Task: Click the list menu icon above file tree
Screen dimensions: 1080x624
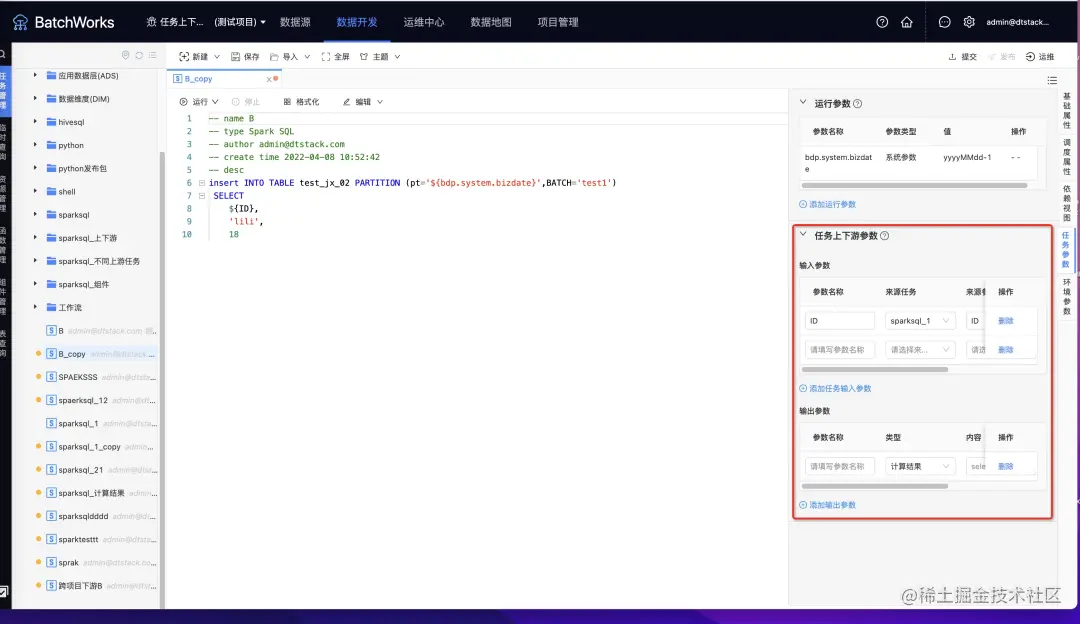Action: point(152,55)
